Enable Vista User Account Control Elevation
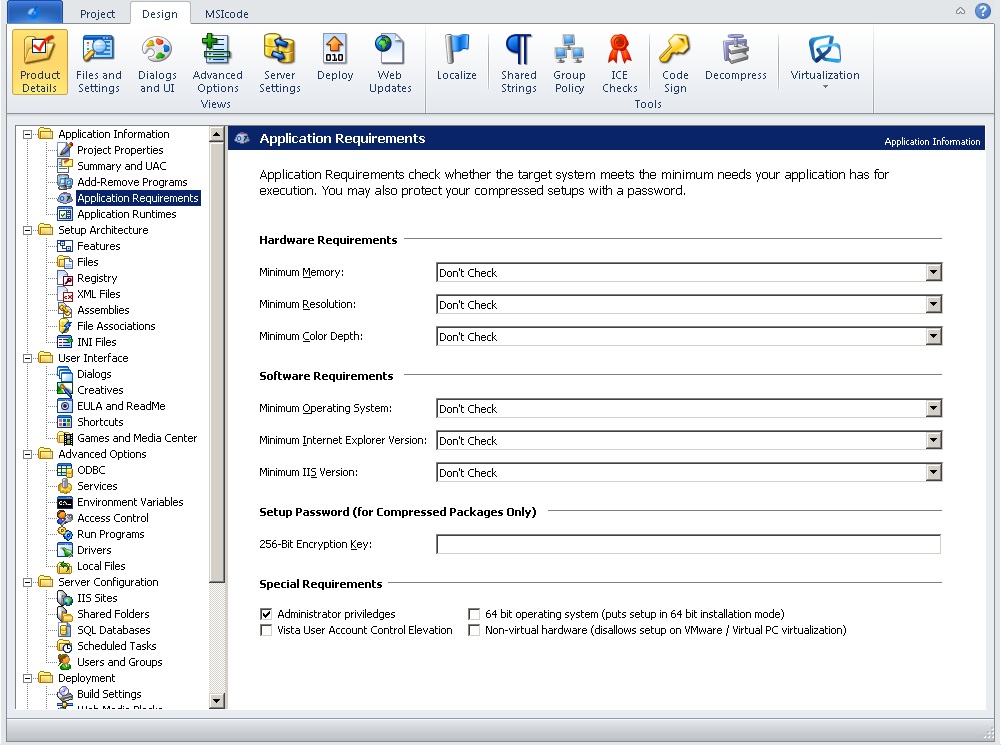Viewport: 1001px width, 745px height. (266, 630)
